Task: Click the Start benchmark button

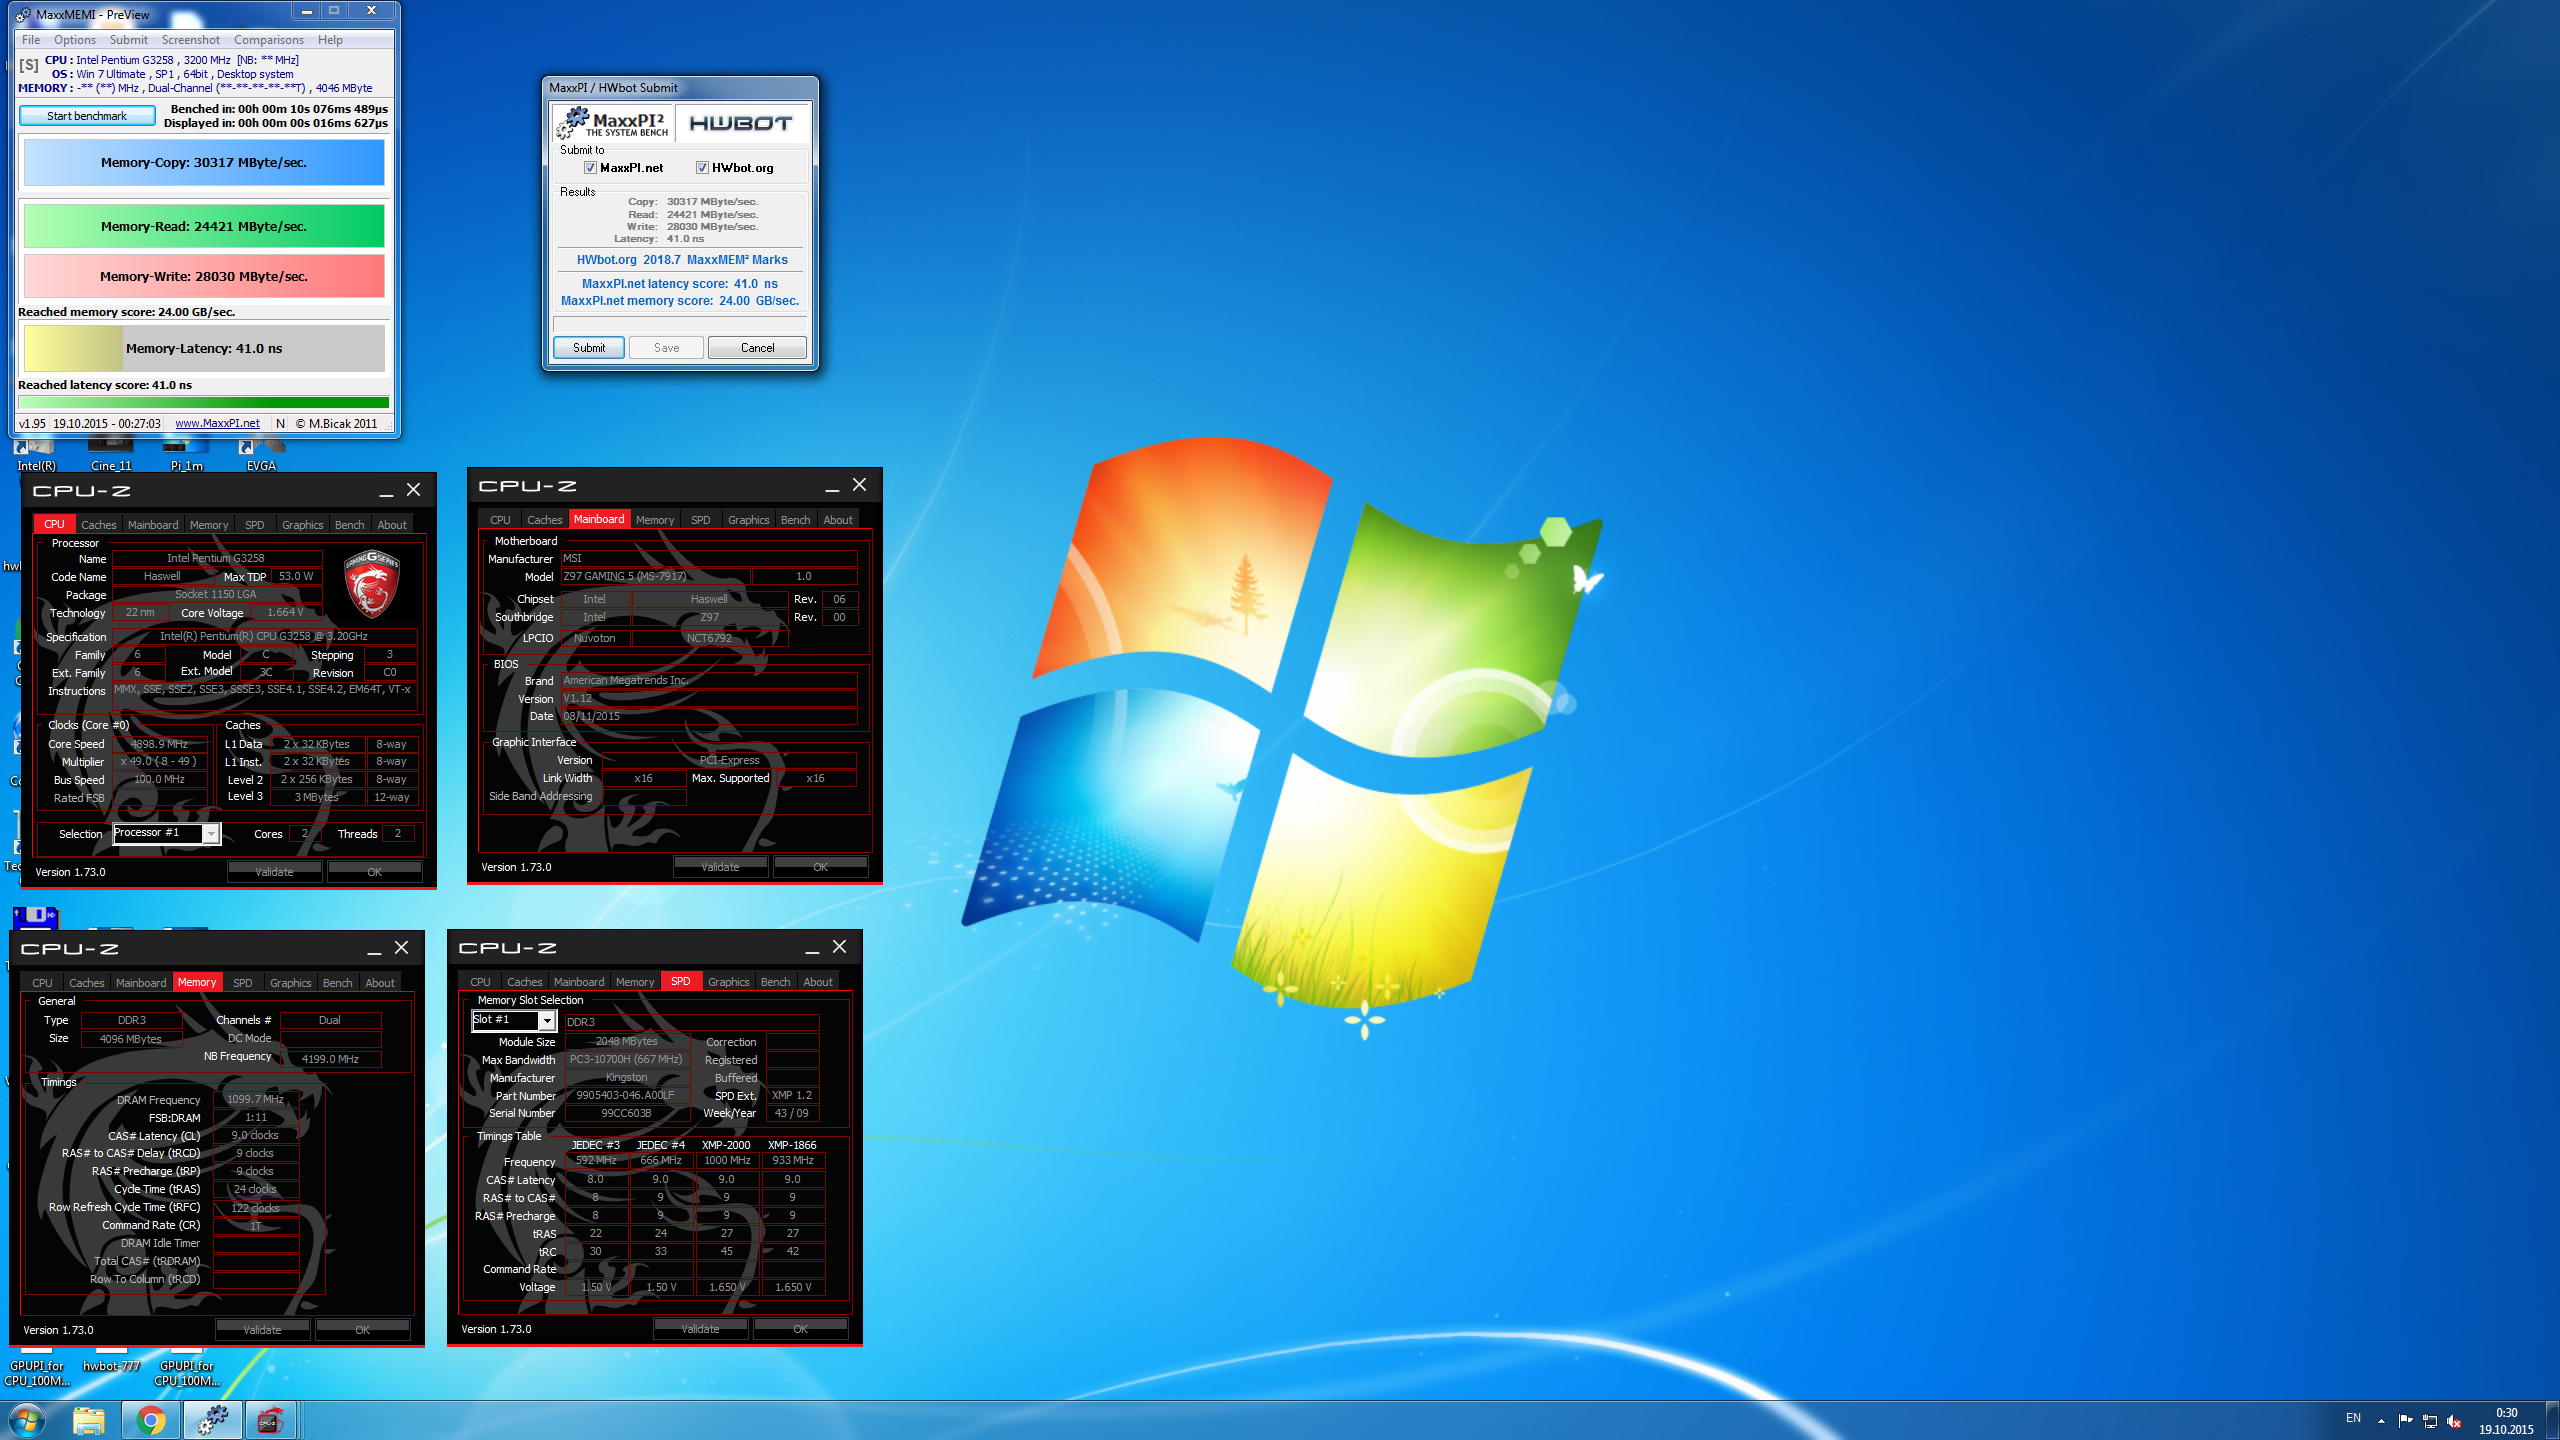Action: tap(87, 116)
